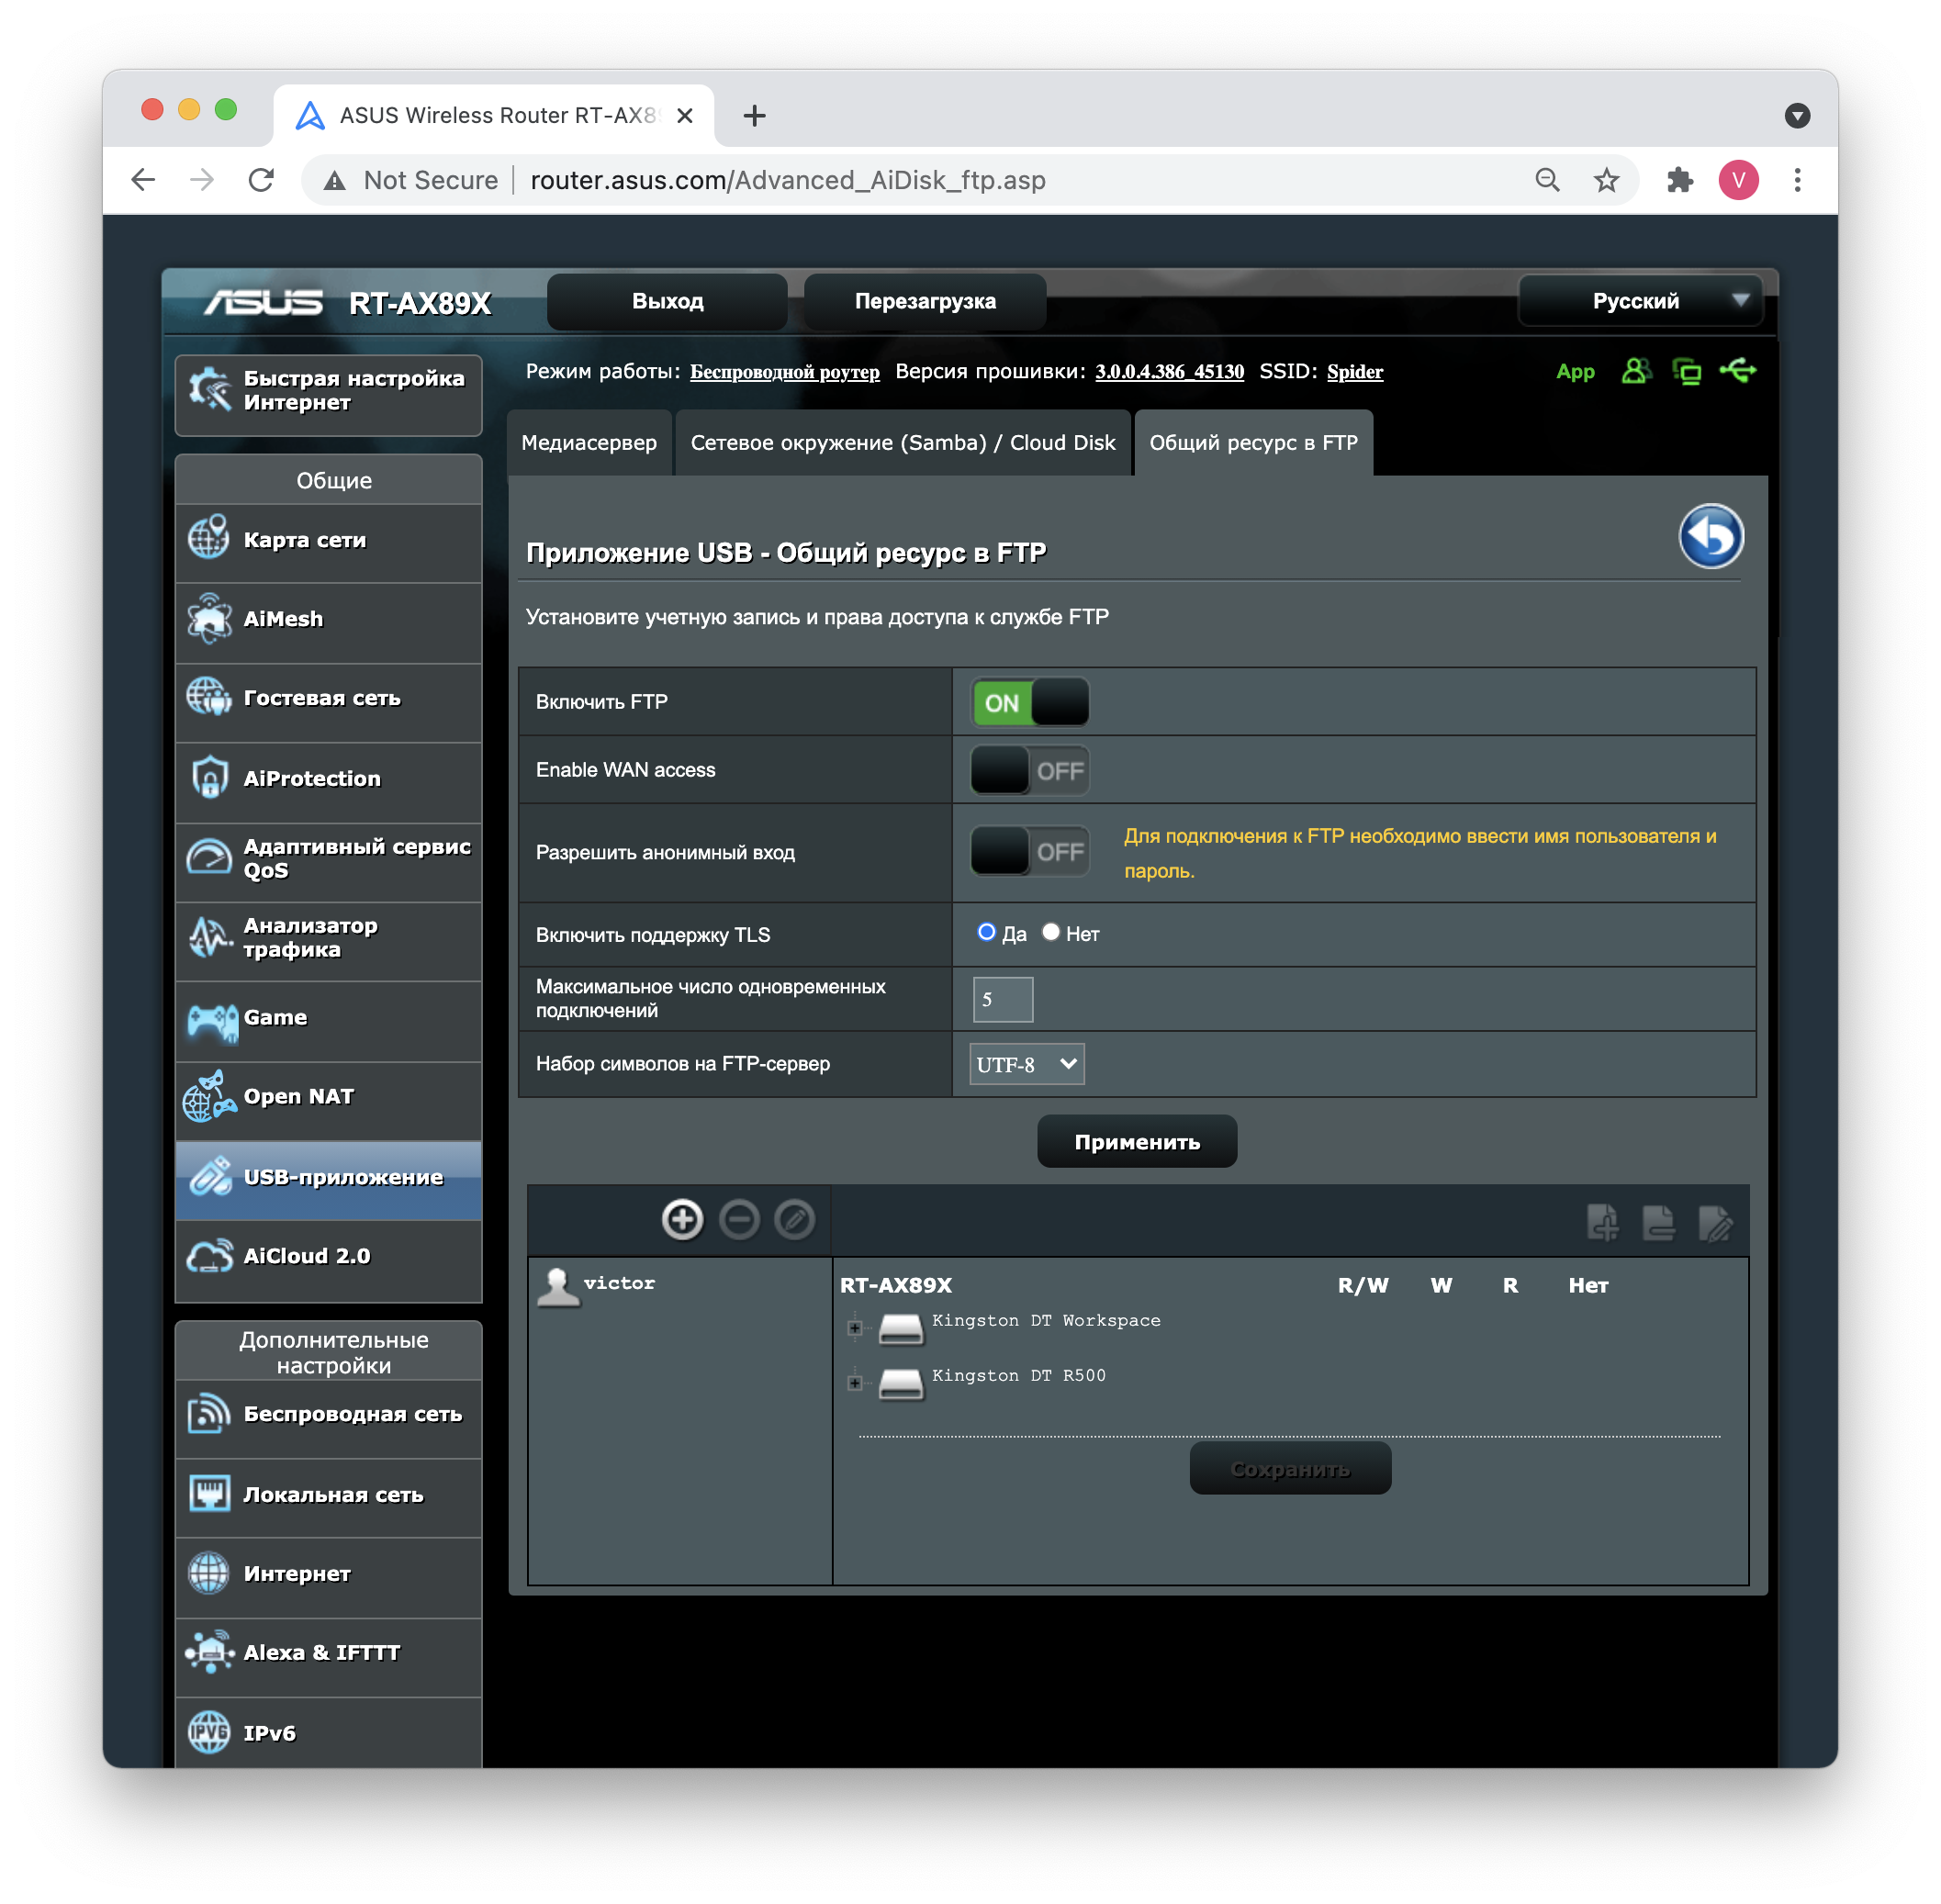Screen dimensions: 1941x1904
Task: Expand Kingston DT R500 tree node
Action: pyautogui.click(x=854, y=1383)
